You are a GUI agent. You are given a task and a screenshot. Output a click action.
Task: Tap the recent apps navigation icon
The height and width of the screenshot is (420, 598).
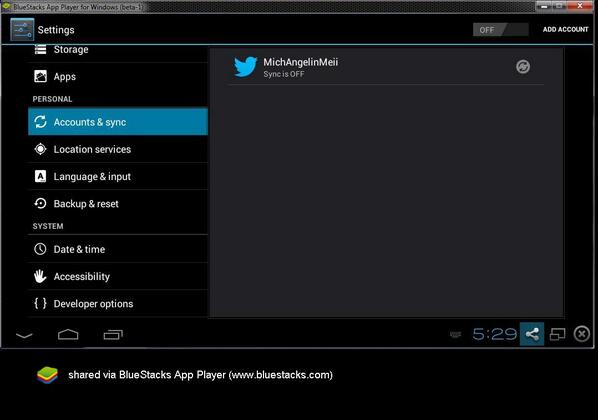click(x=113, y=335)
